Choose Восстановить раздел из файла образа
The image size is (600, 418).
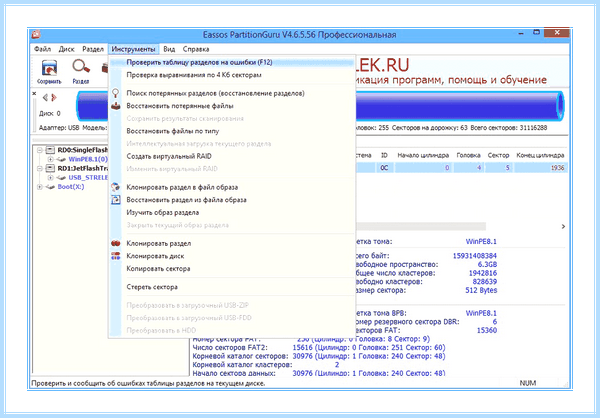(x=232, y=200)
